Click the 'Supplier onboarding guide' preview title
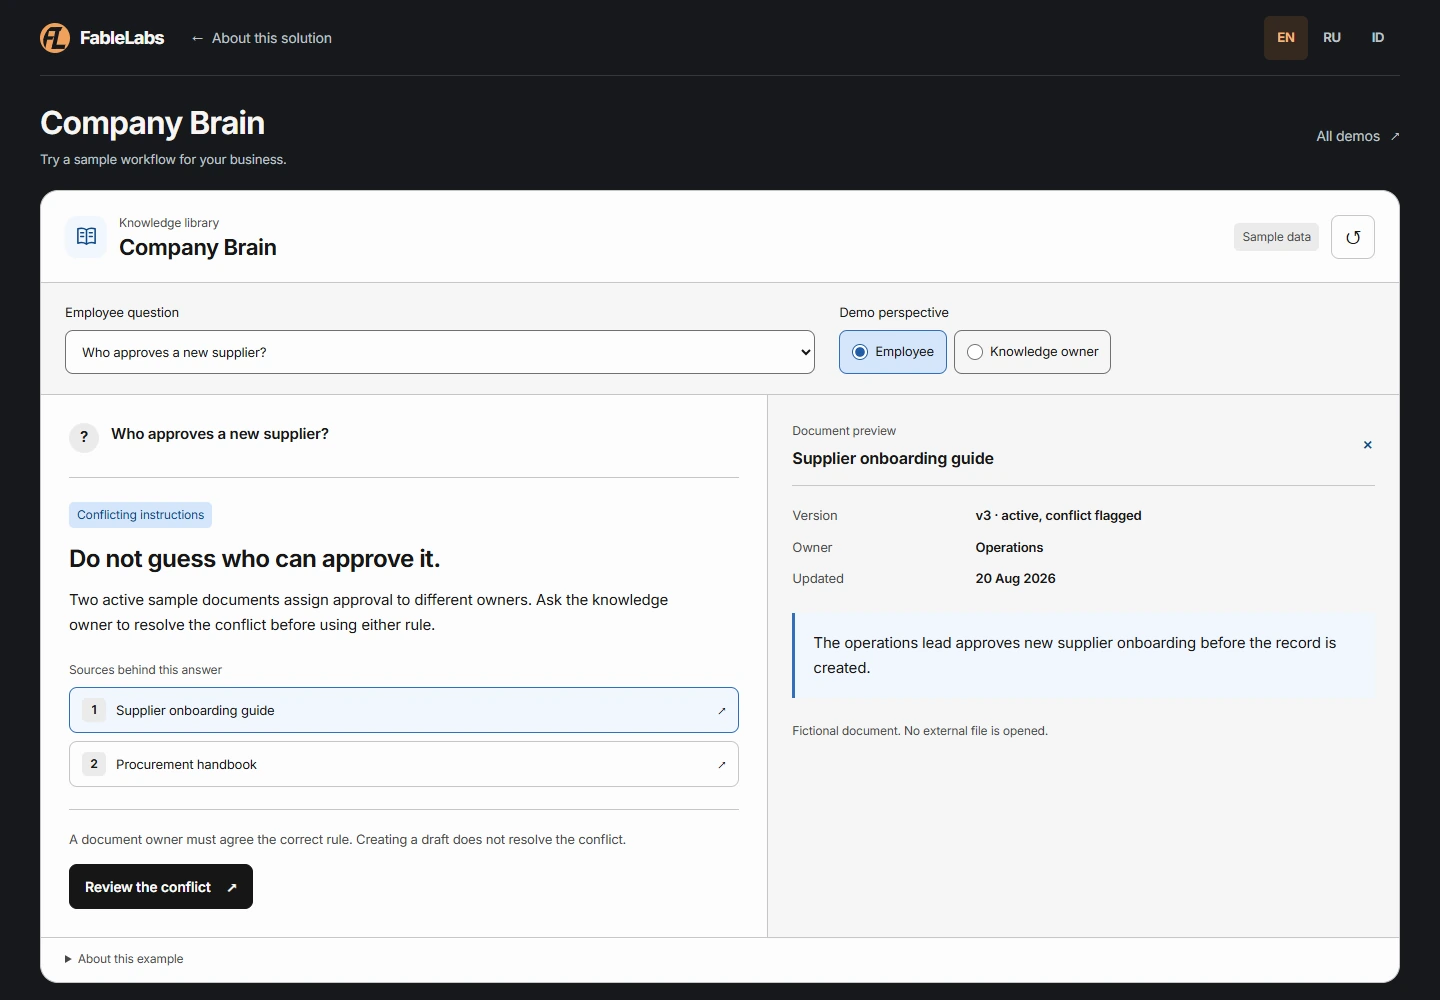The width and height of the screenshot is (1440, 1000). [x=893, y=459]
